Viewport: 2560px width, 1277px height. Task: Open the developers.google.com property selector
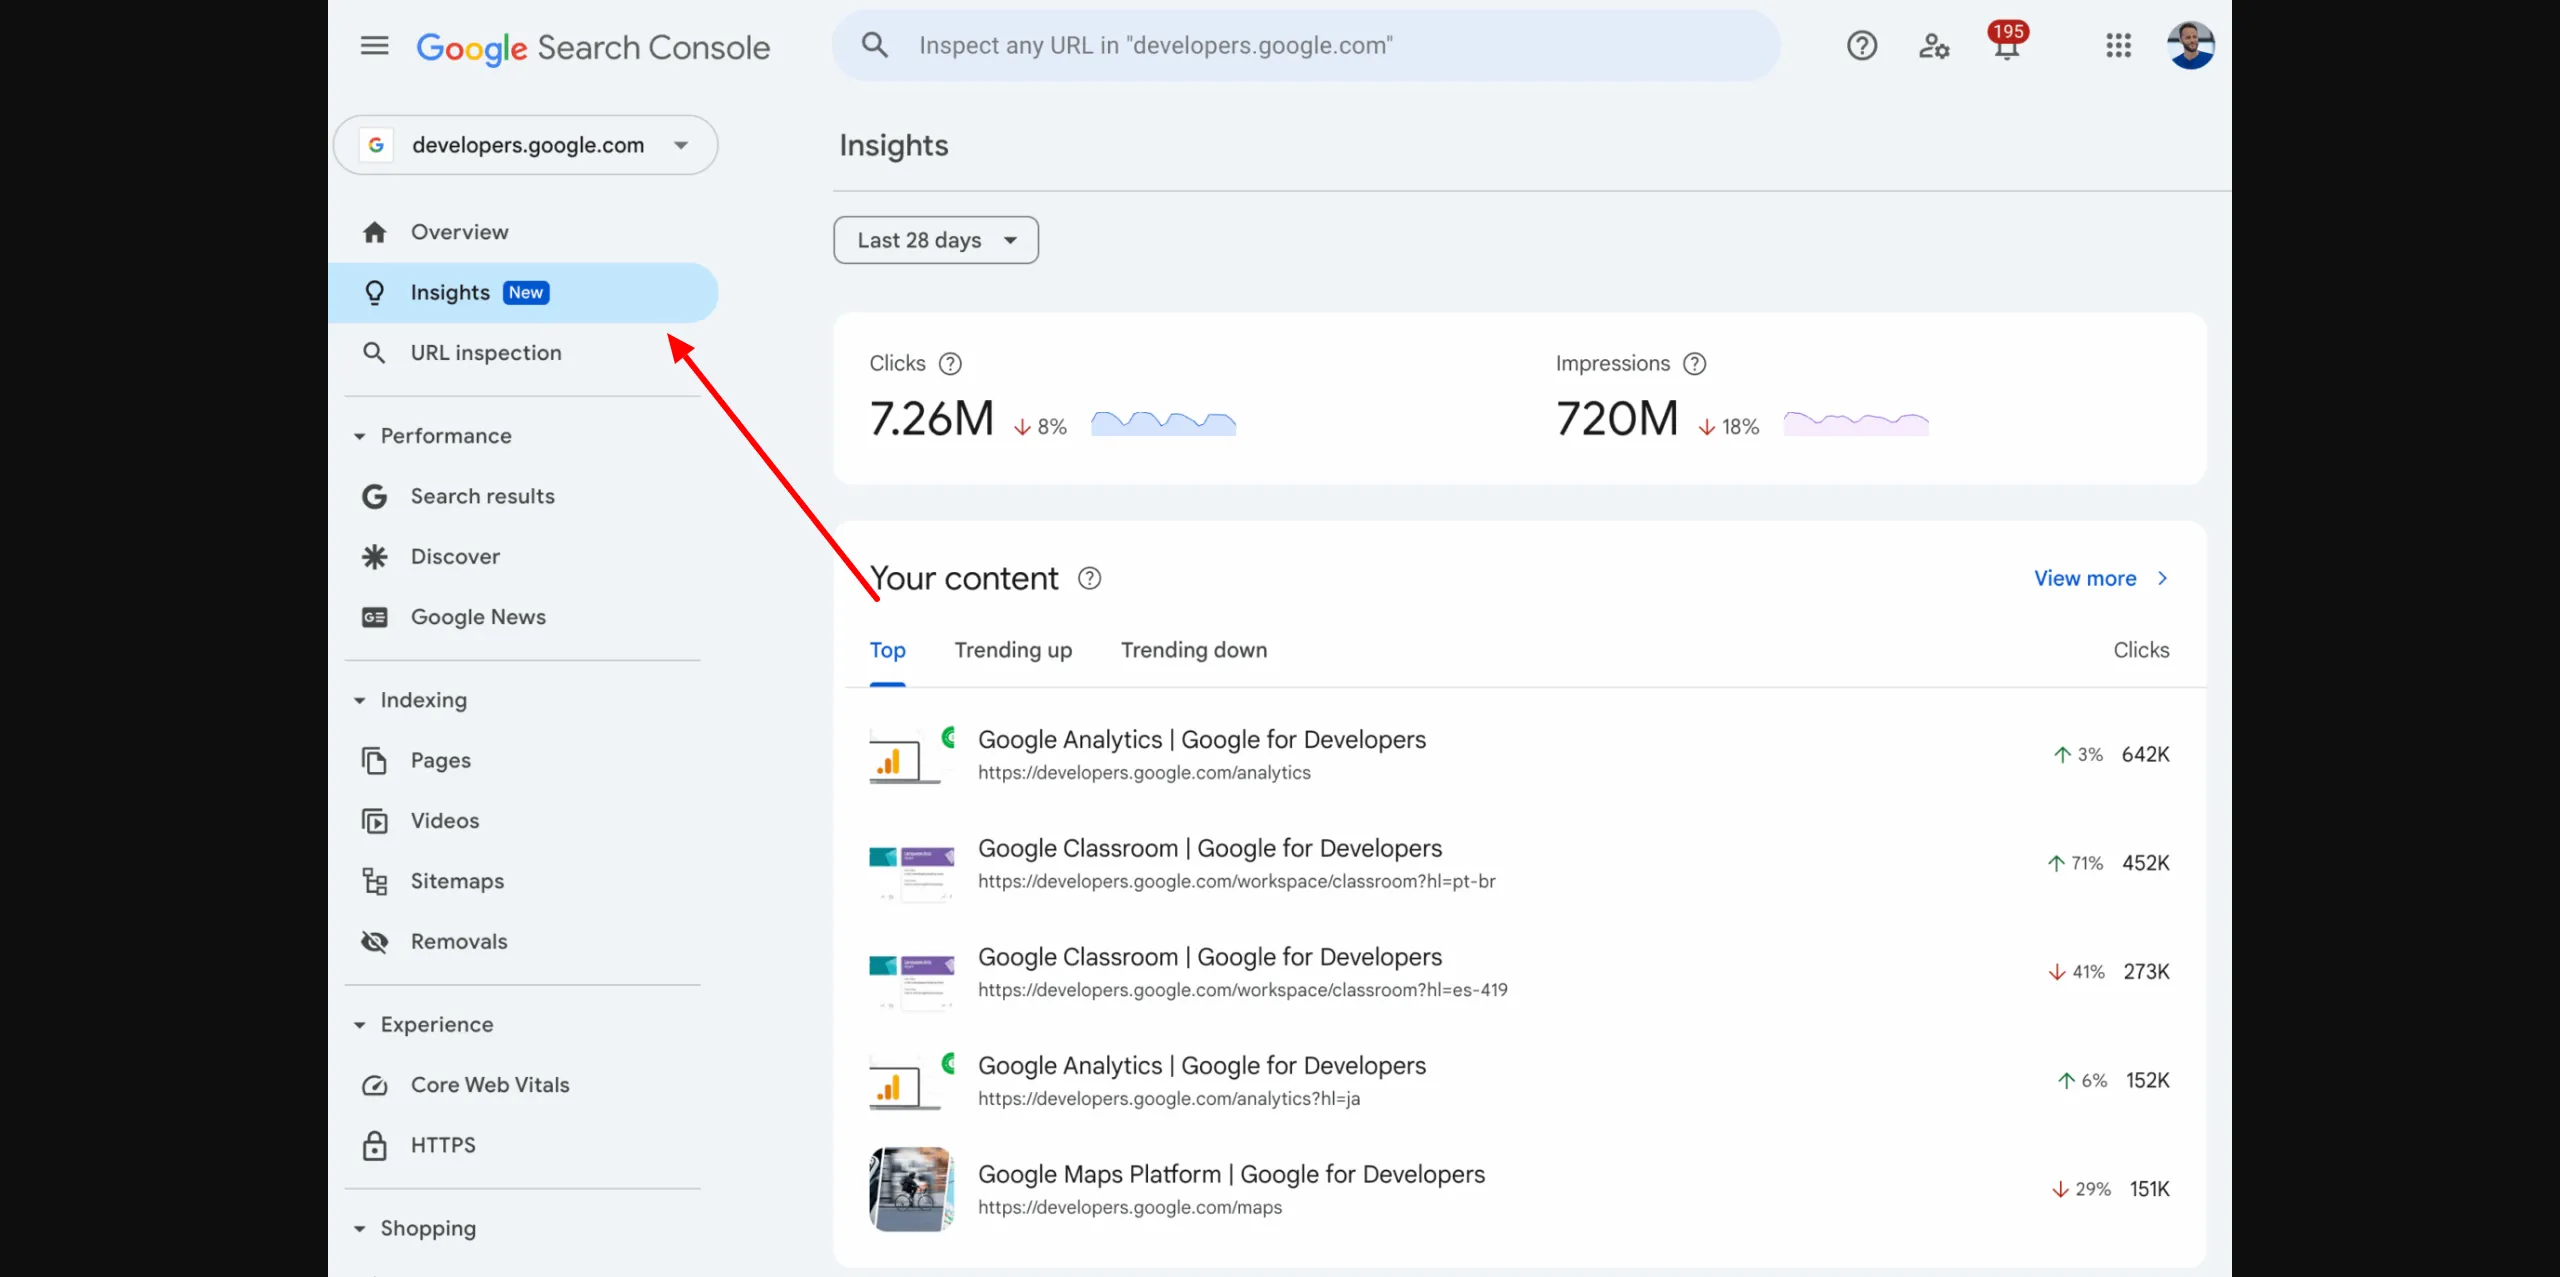525,145
